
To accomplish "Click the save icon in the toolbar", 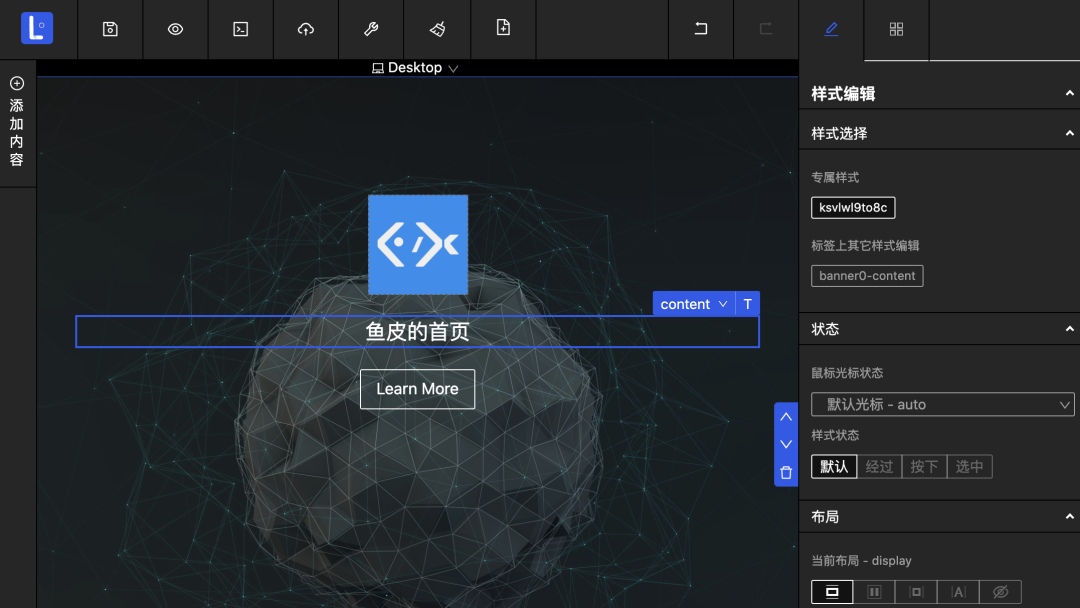I will pos(110,29).
